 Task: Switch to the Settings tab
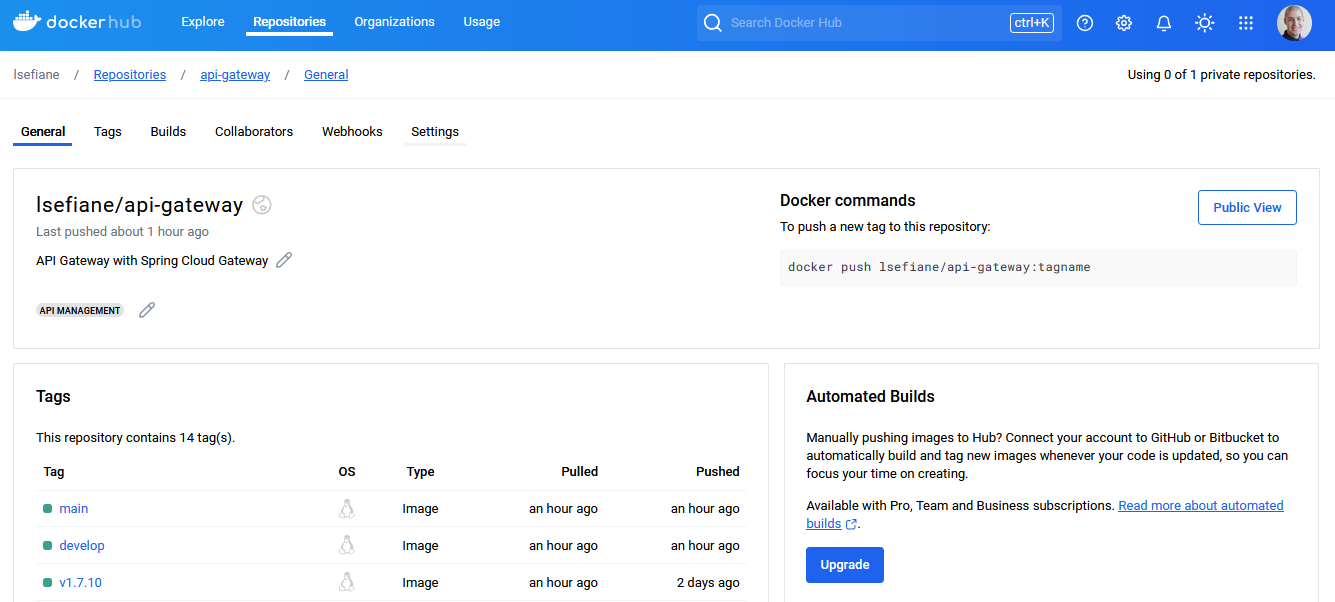(x=435, y=132)
